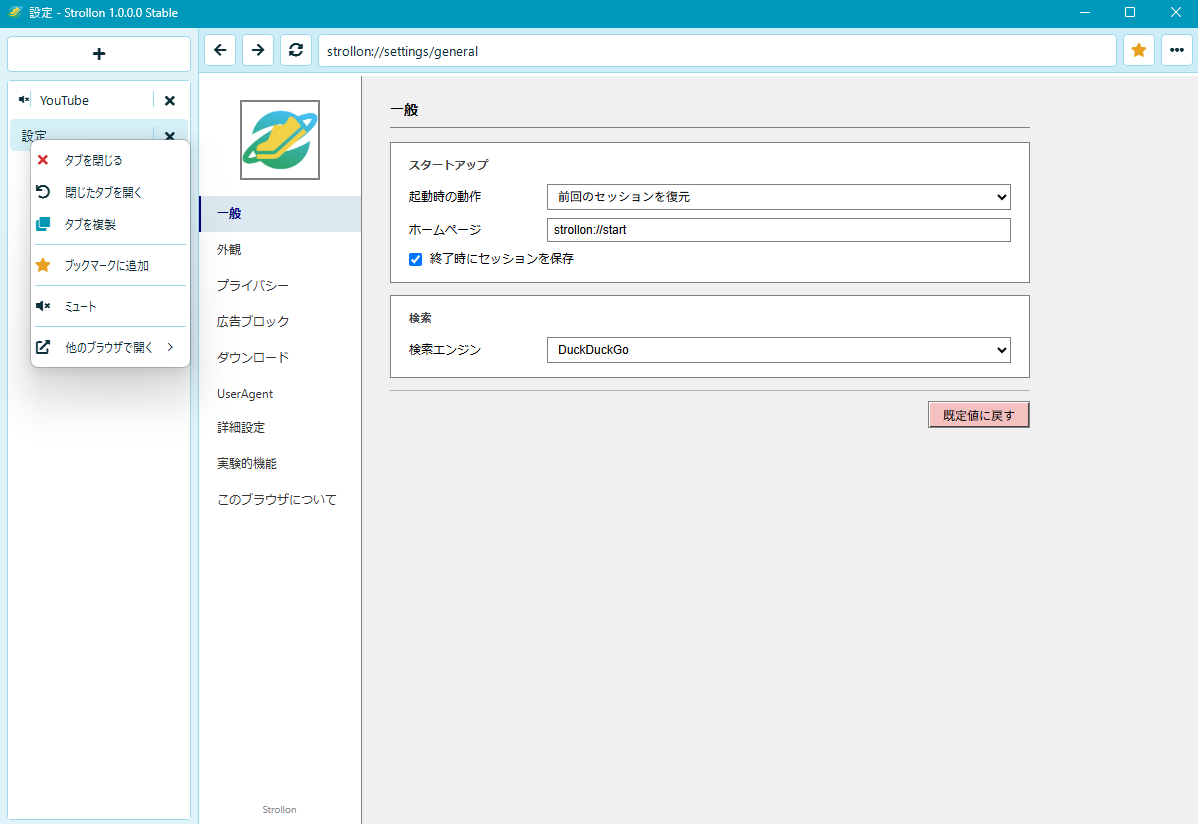Close the 設定 tab with its X

(x=170, y=135)
